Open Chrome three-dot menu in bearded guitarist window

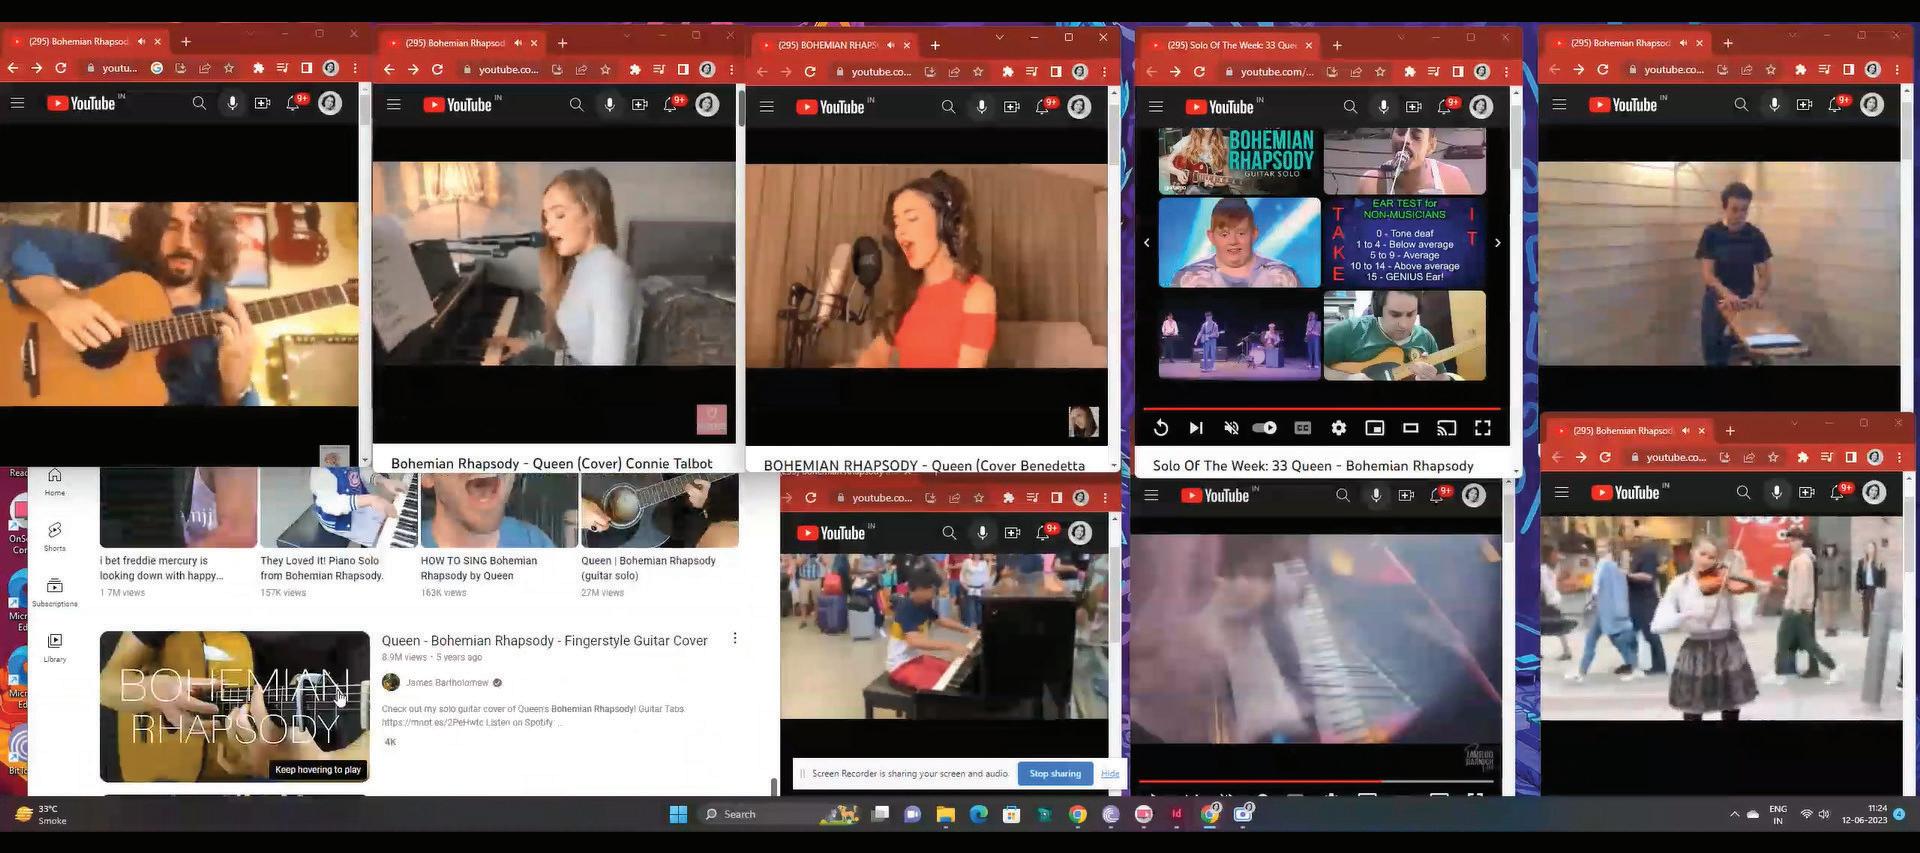[x=355, y=68]
